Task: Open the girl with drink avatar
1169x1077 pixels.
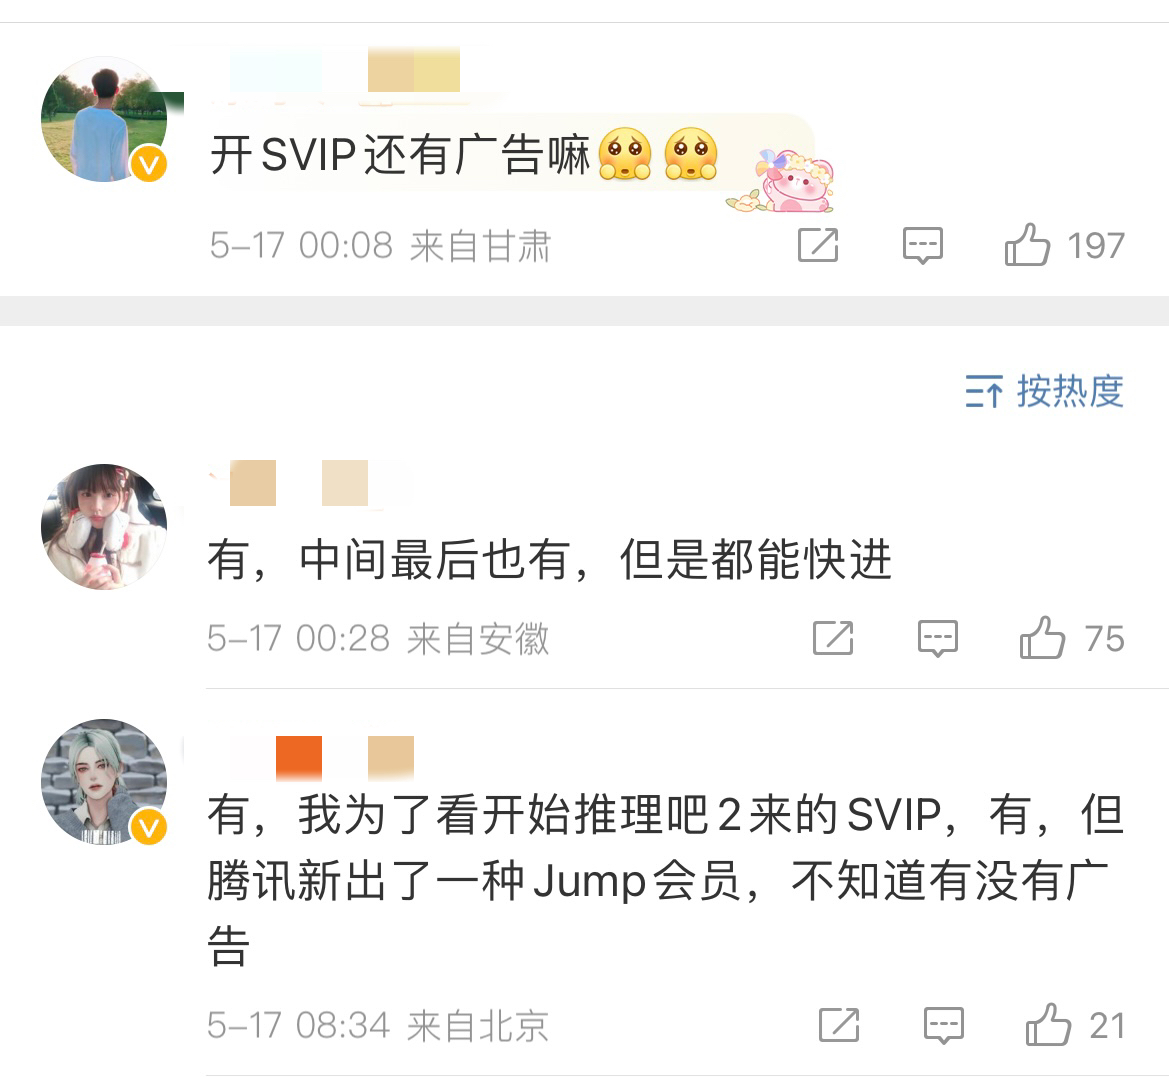Action: pyautogui.click(x=104, y=527)
